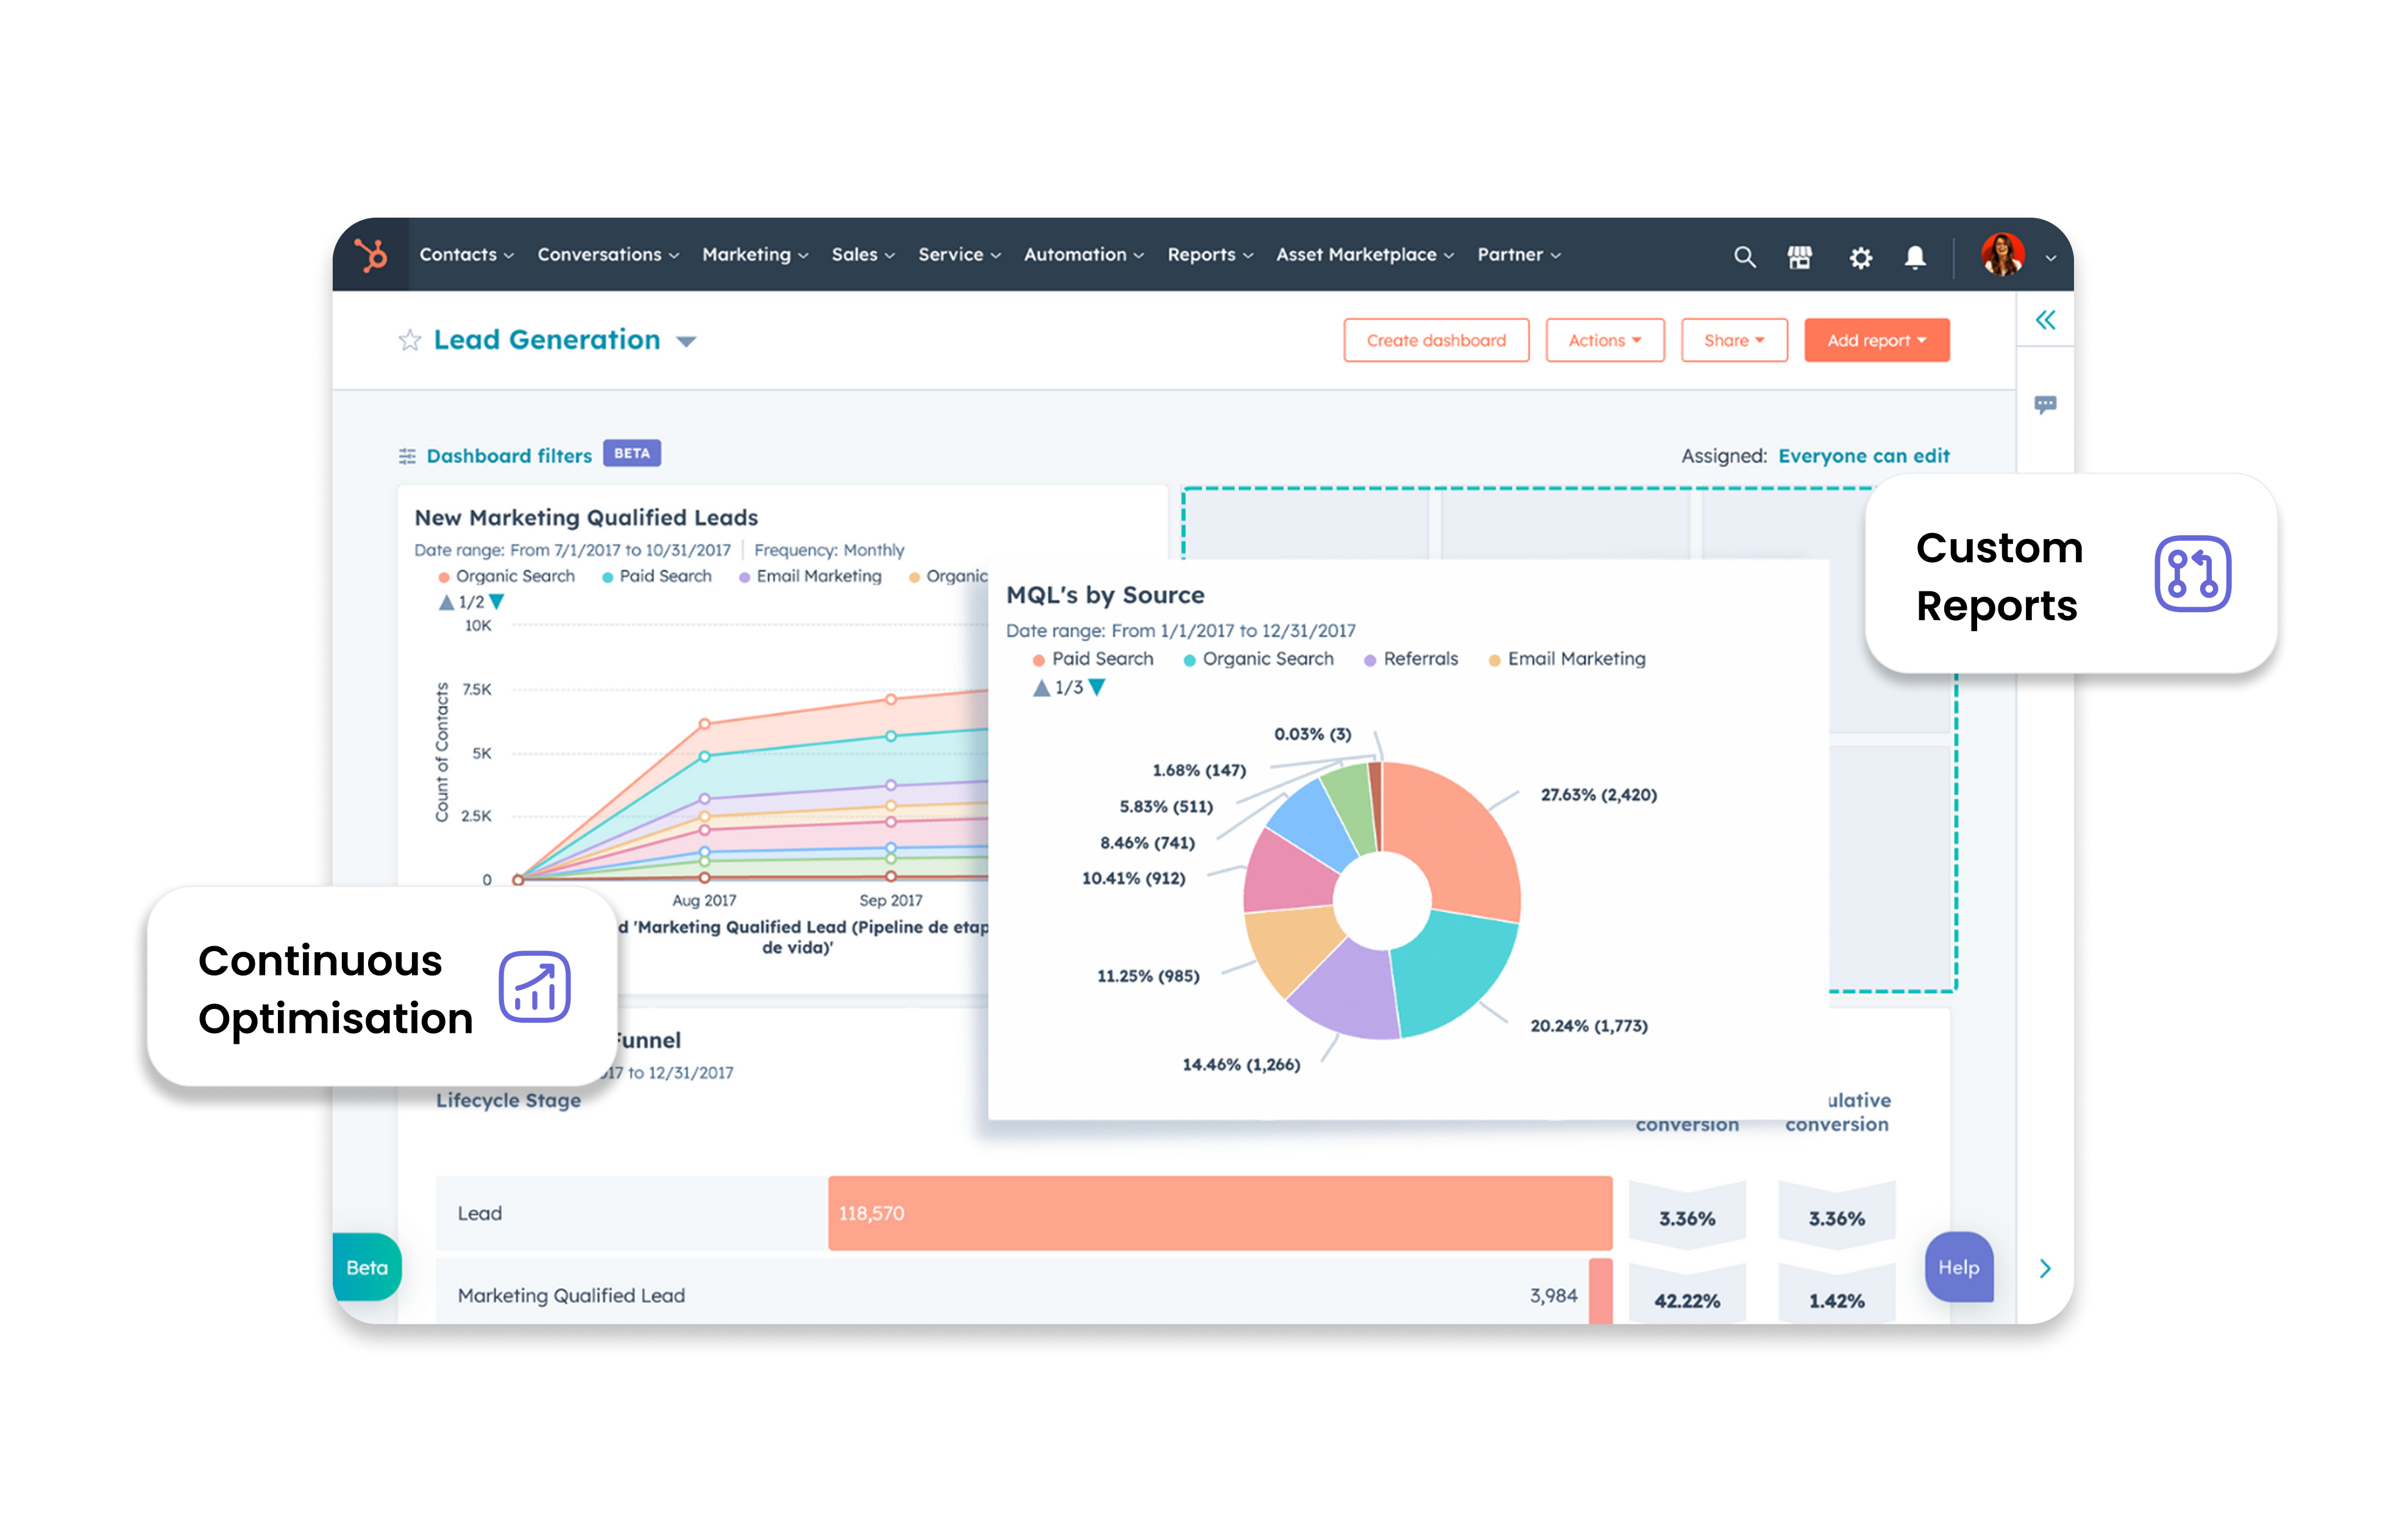Expand the Lead Generation dashboard dropdown
Image resolution: width=2408 pixels, height=1540 pixels.
pyautogui.click(x=686, y=342)
